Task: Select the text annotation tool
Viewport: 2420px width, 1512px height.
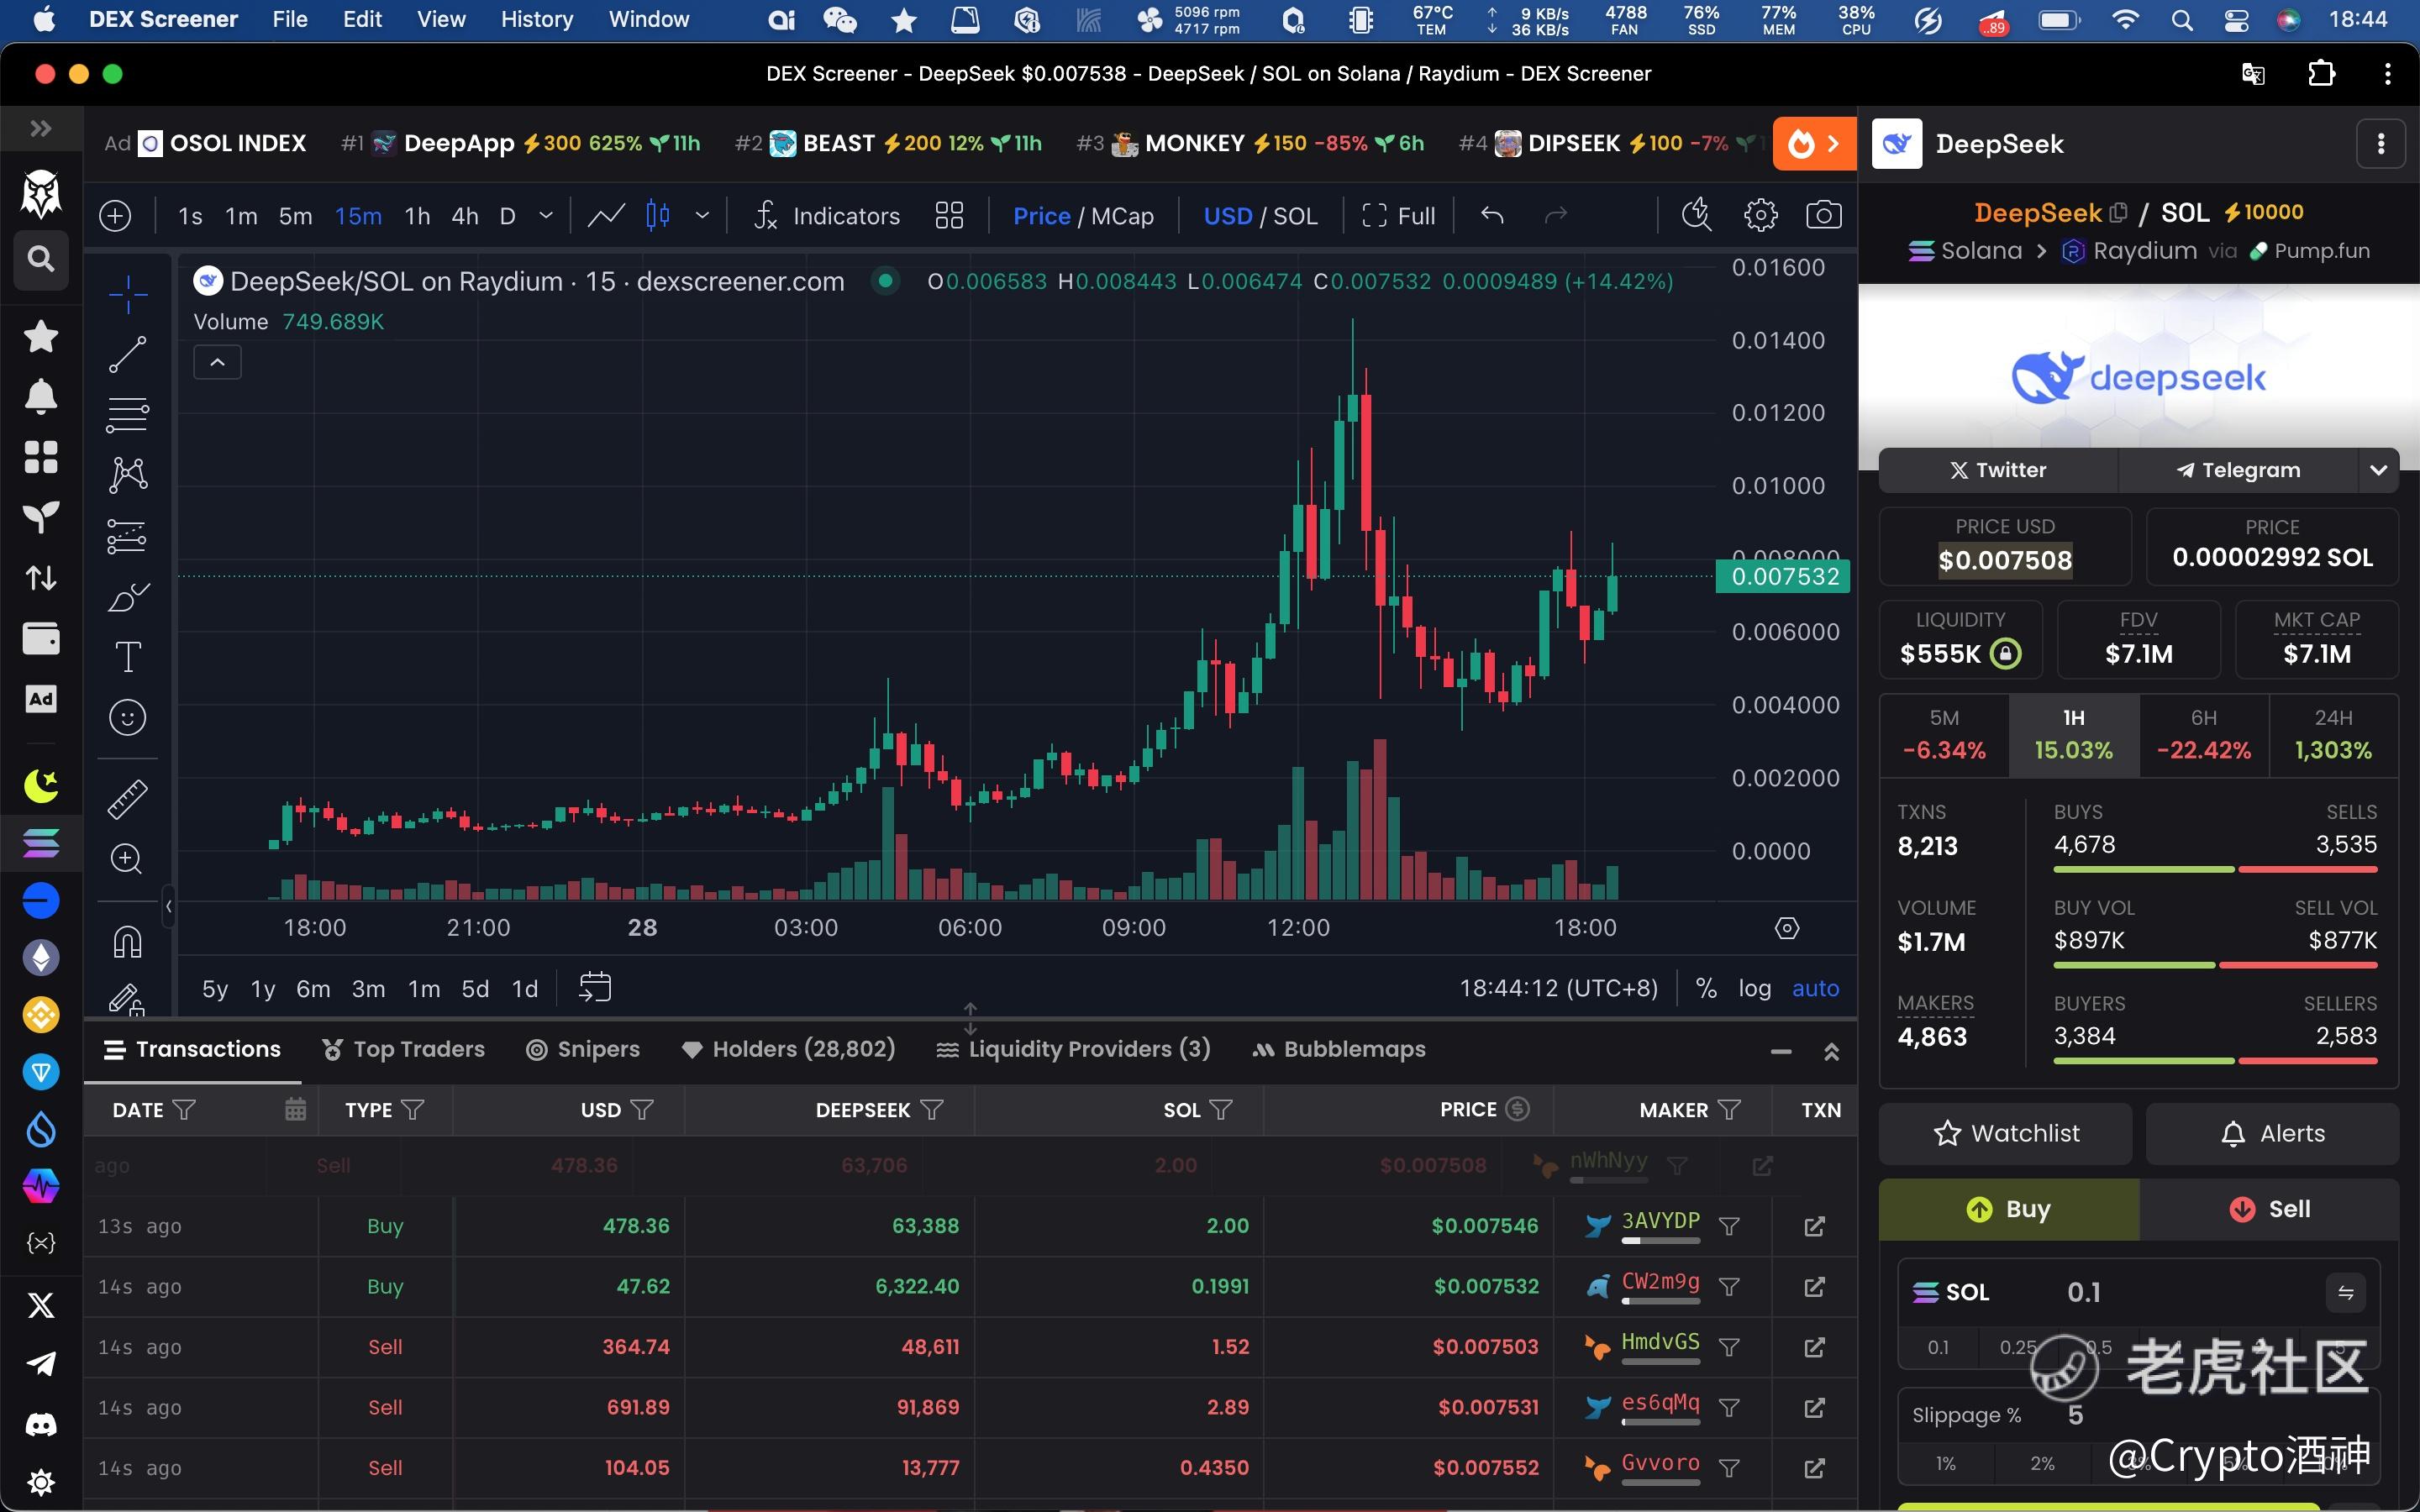Action: coord(127,657)
